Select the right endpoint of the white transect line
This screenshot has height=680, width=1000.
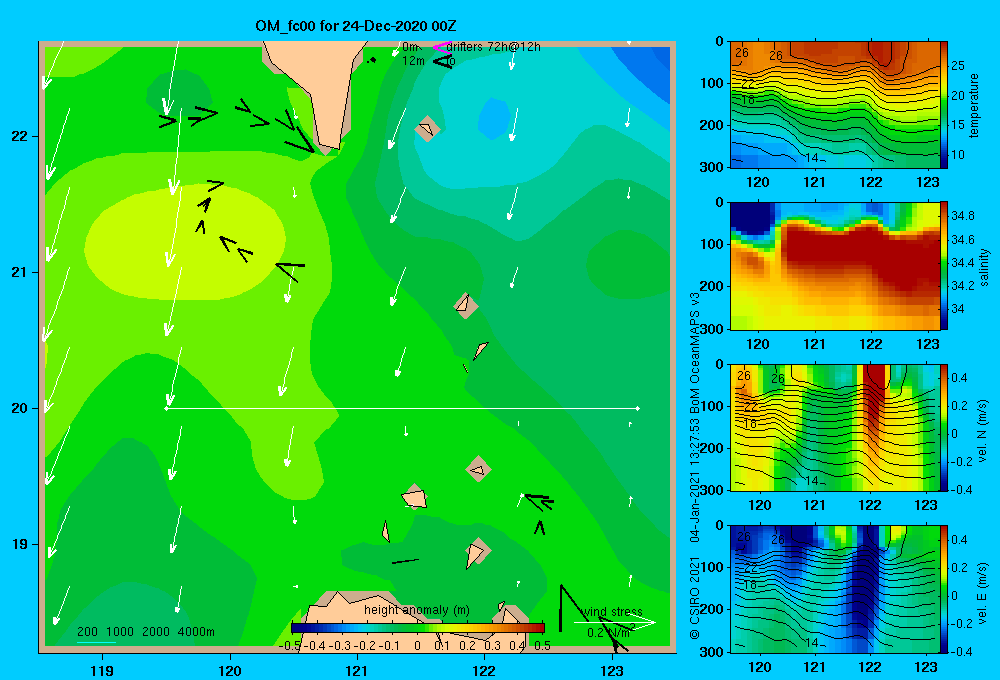[x=638, y=408]
